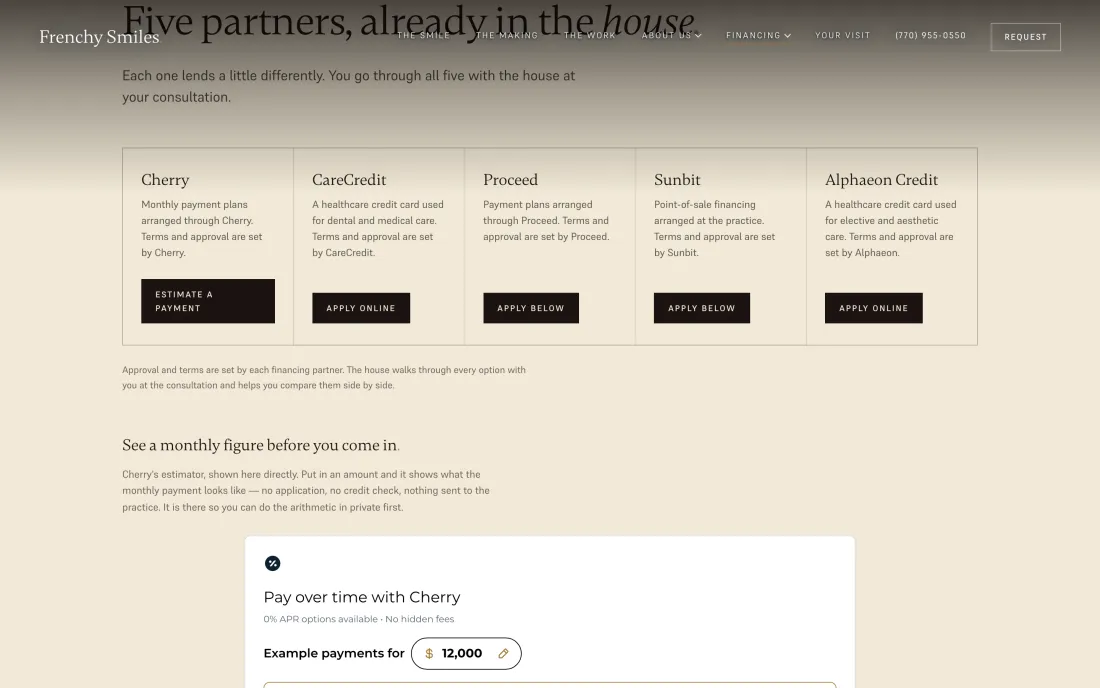
Task: Open The Smile nav item
Action: click(424, 35)
